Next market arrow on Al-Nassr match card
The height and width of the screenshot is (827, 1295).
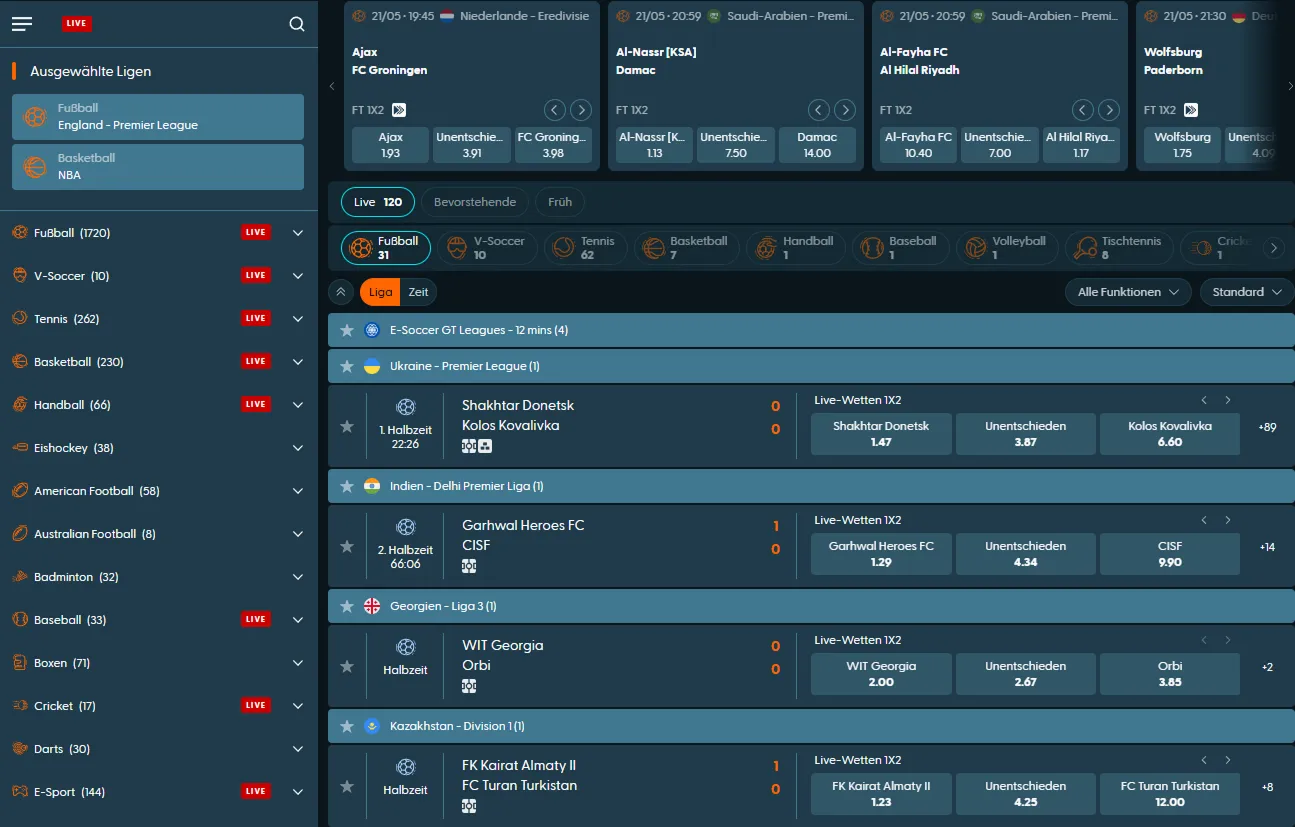pos(845,110)
